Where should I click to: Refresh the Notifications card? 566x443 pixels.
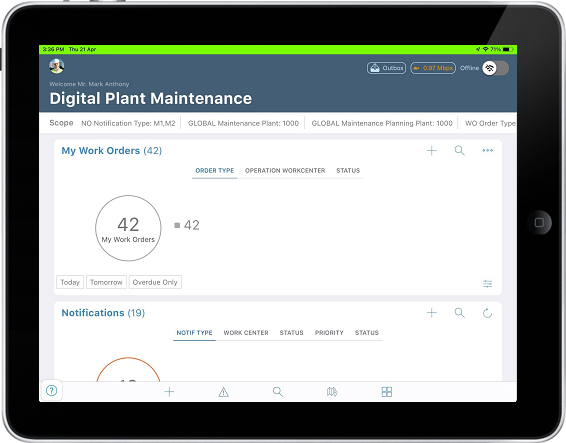tap(487, 313)
